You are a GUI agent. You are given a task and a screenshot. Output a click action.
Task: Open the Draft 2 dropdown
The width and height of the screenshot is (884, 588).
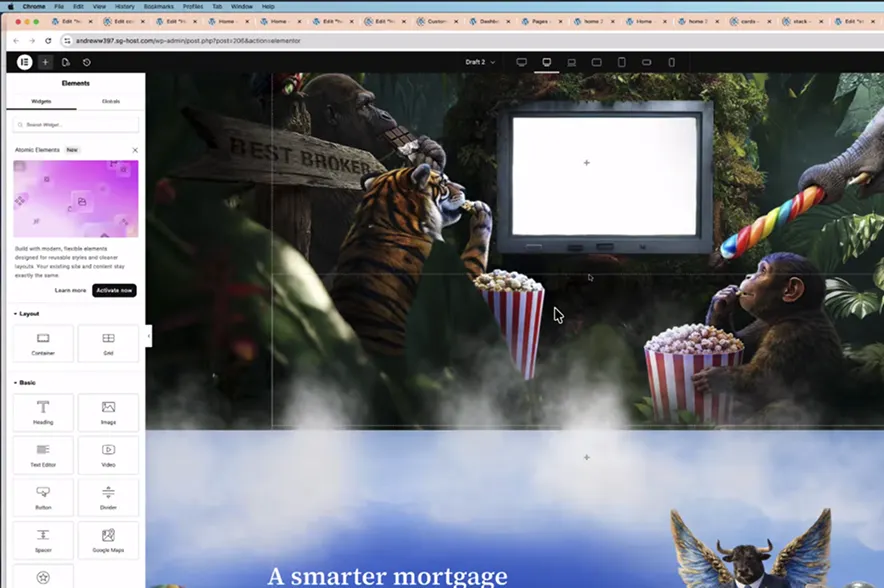pos(480,62)
